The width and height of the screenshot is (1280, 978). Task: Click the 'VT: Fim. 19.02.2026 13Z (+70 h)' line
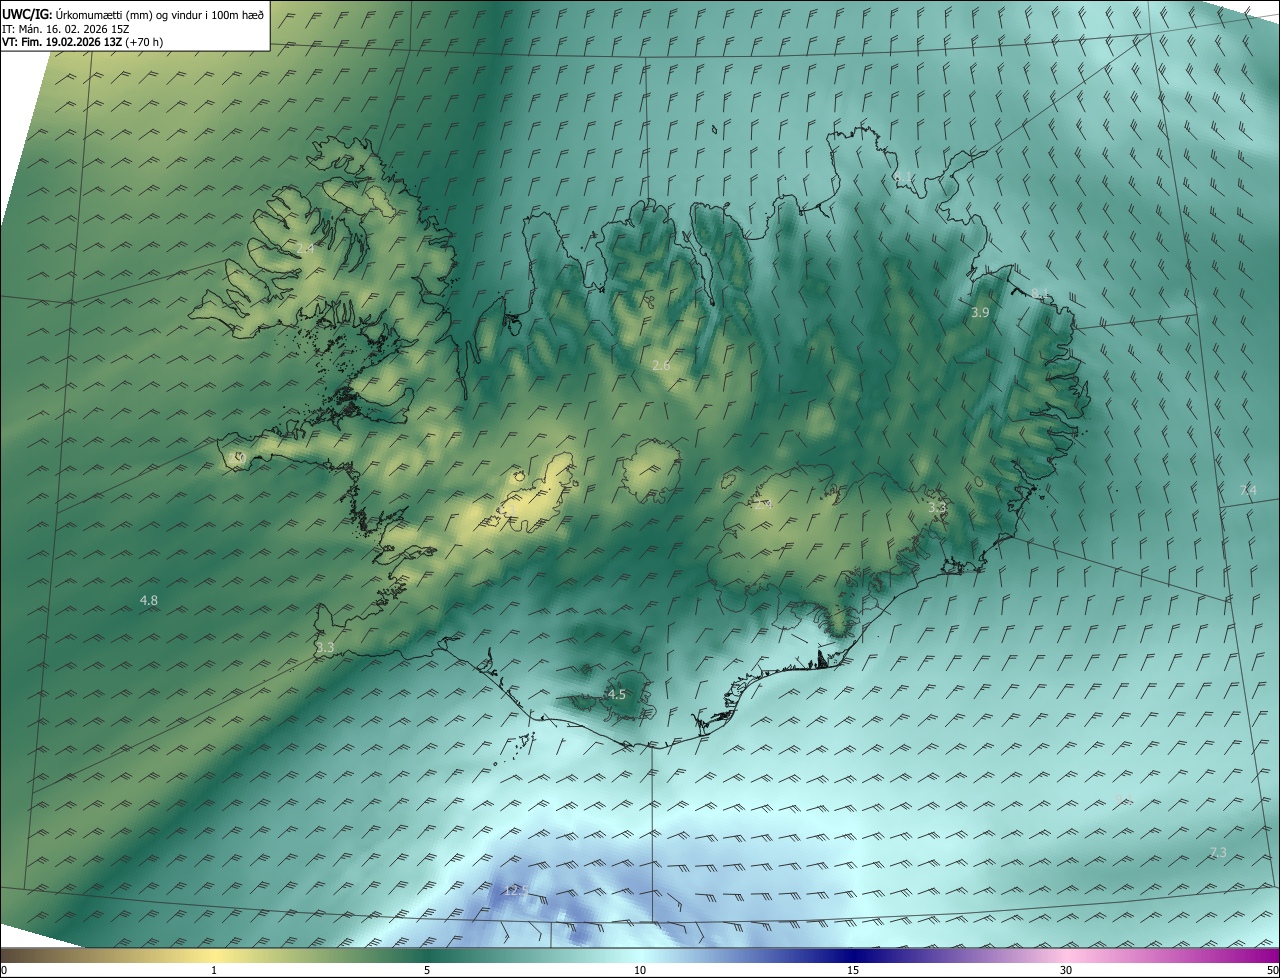(83, 42)
